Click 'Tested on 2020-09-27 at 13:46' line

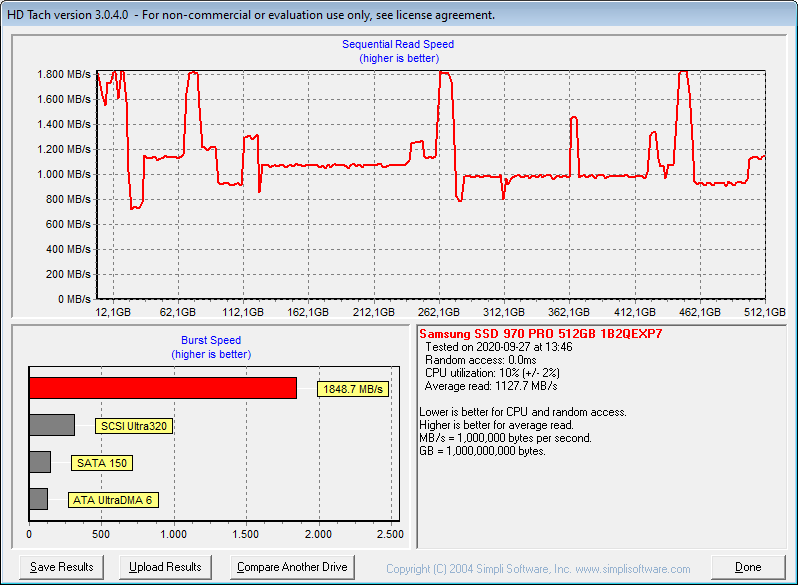[499, 347]
